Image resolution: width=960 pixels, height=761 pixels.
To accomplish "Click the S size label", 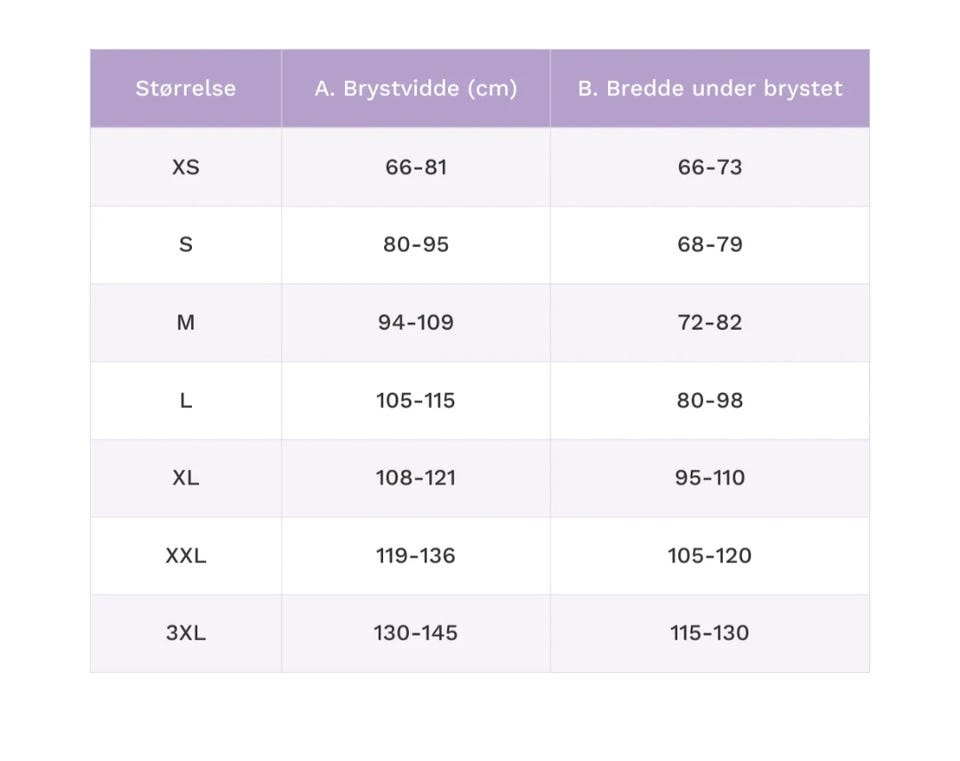I will point(186,244).
